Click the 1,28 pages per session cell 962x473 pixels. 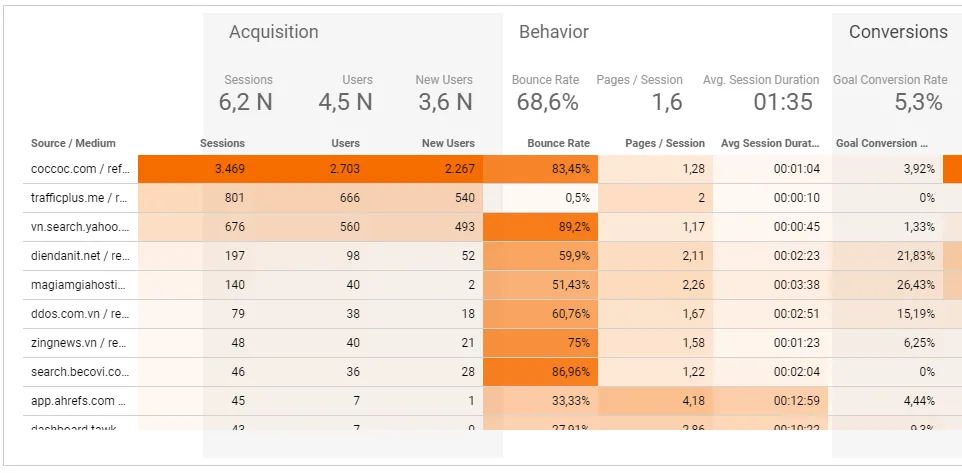656,169
